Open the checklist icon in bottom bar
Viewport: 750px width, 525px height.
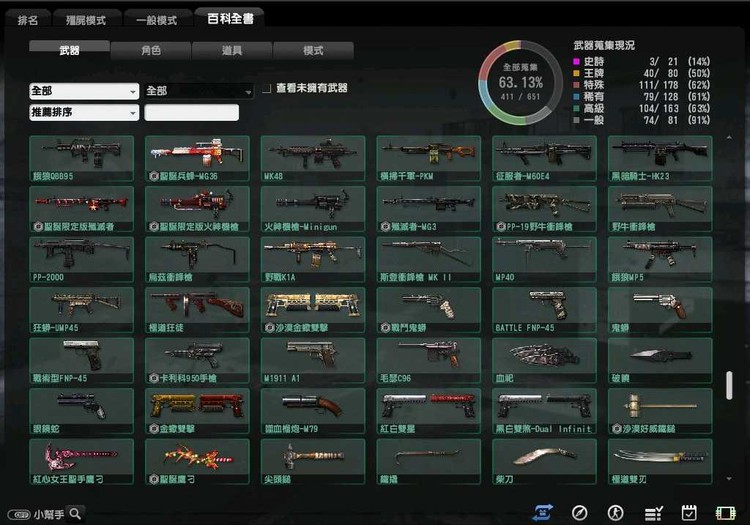pyautogui.click(x=653, y=514)
